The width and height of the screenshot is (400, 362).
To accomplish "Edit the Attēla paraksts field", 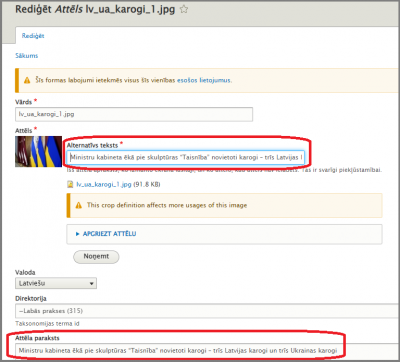I will [x=208, y=350].
